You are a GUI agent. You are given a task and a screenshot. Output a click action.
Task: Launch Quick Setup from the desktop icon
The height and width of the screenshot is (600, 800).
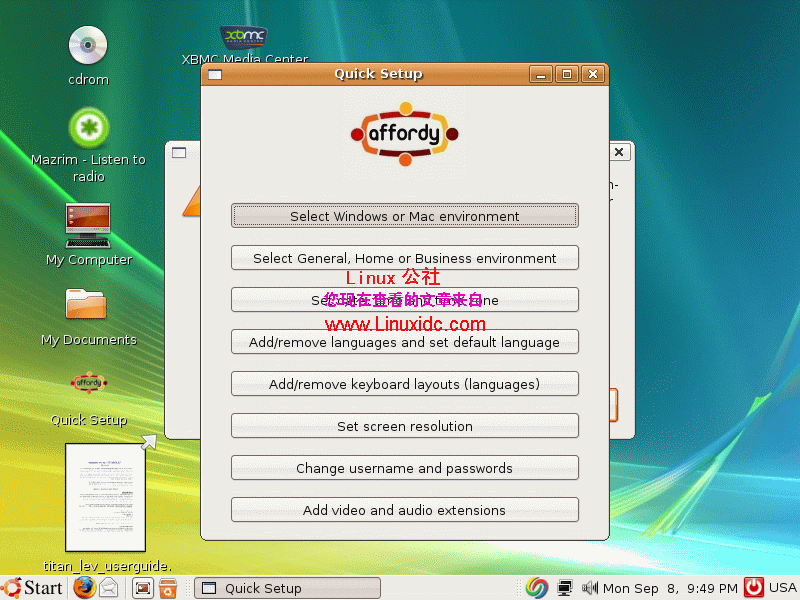click(88, 383)
